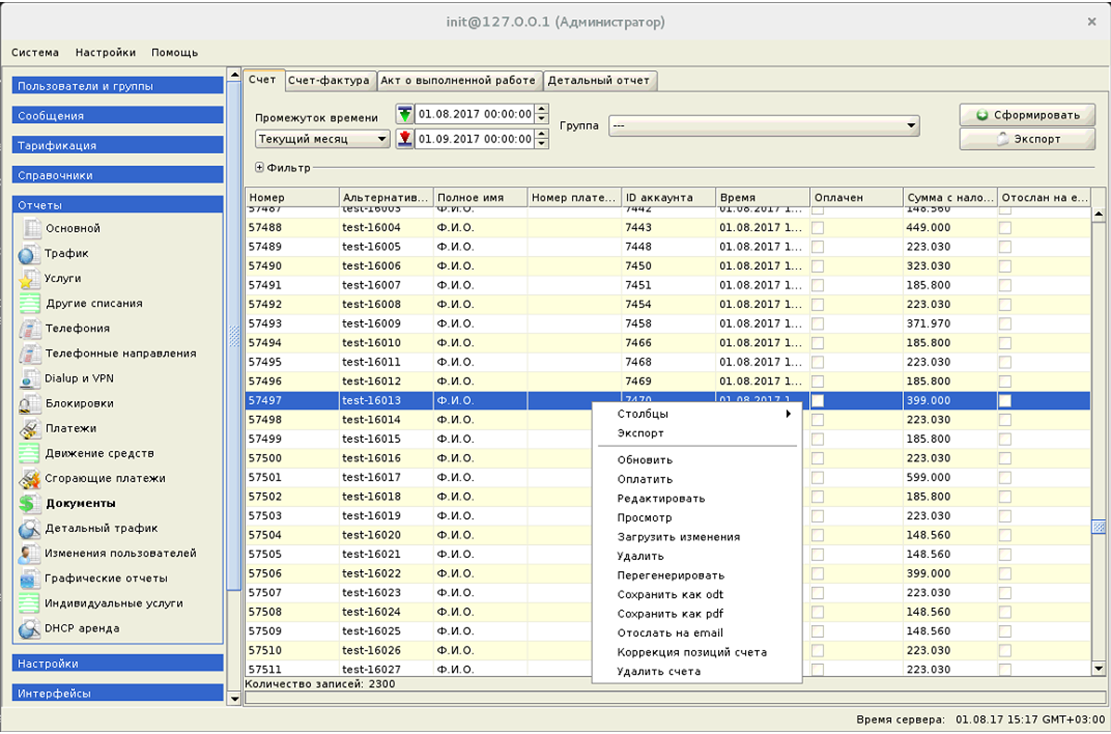This screenshot has width=1111, height=734.
Task: Sort by the Номер column header
Action: [292, 198]
